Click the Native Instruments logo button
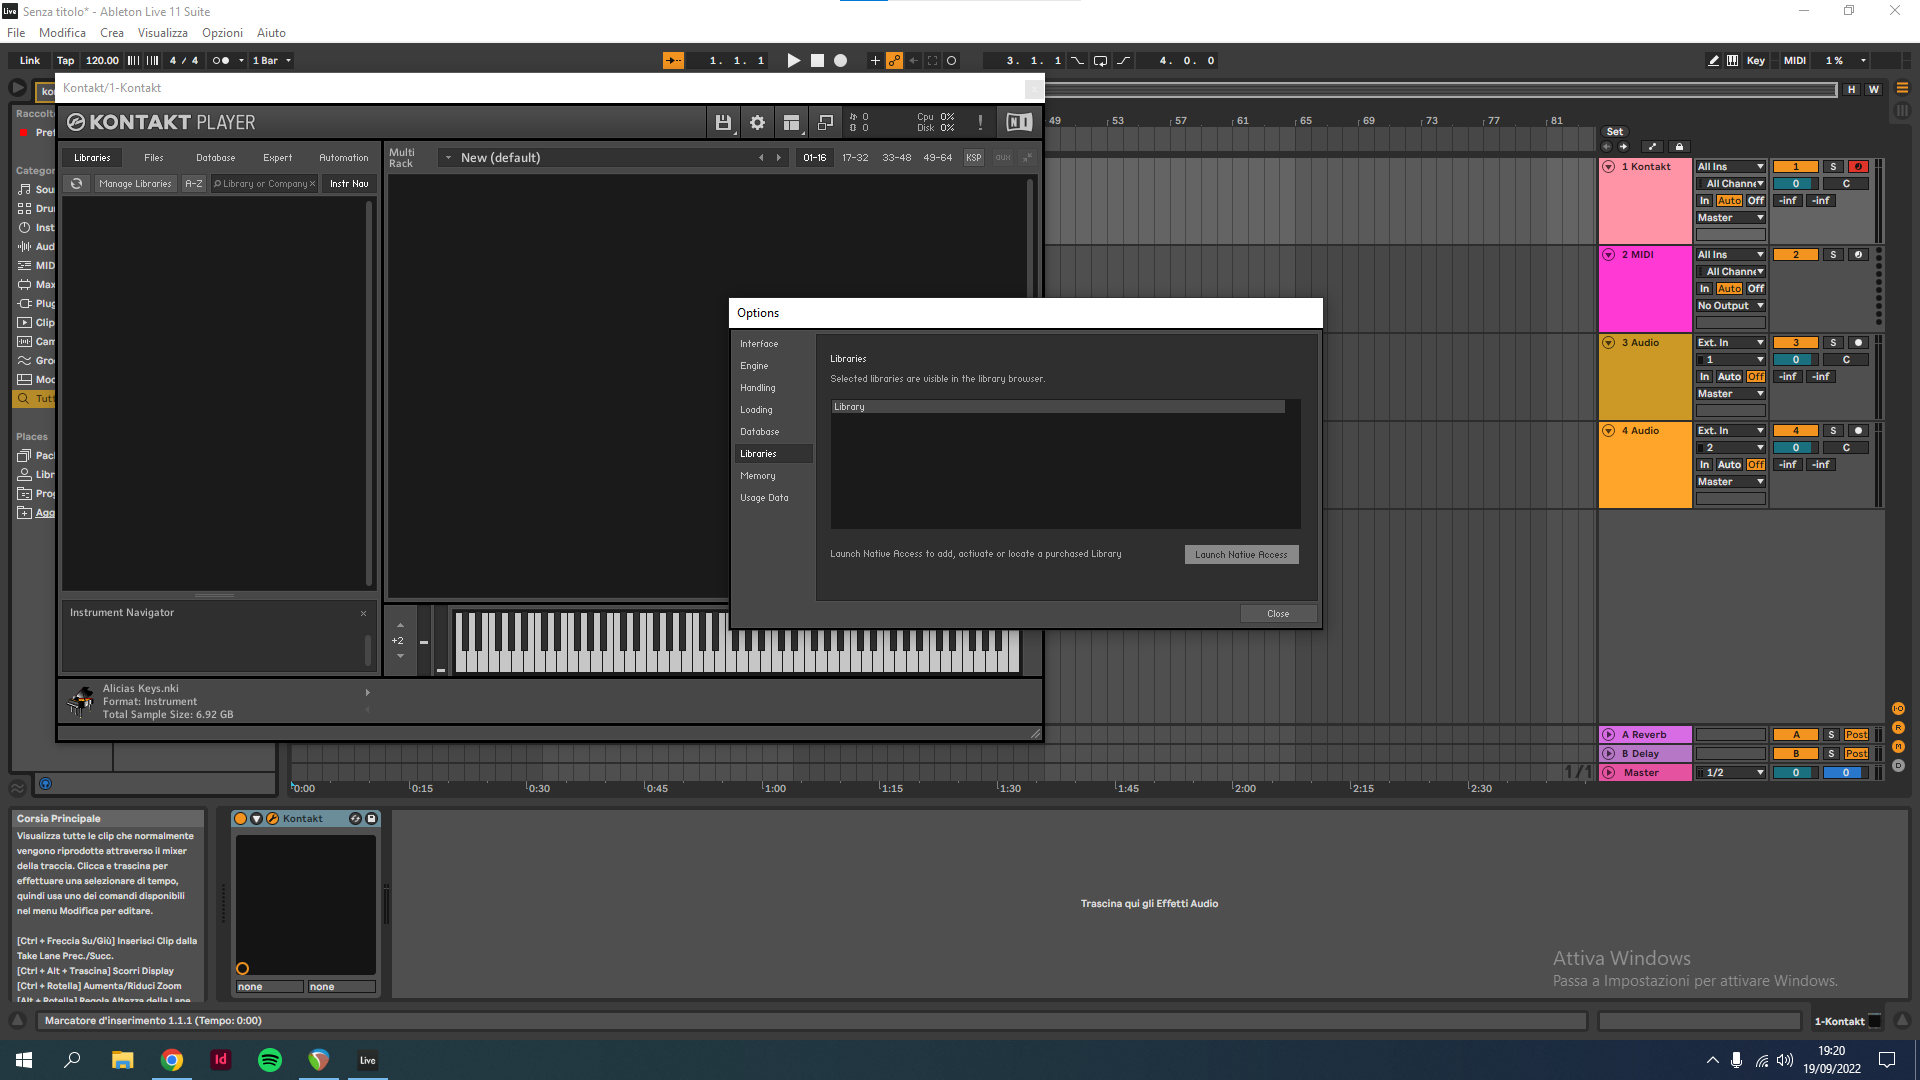 1019,123
